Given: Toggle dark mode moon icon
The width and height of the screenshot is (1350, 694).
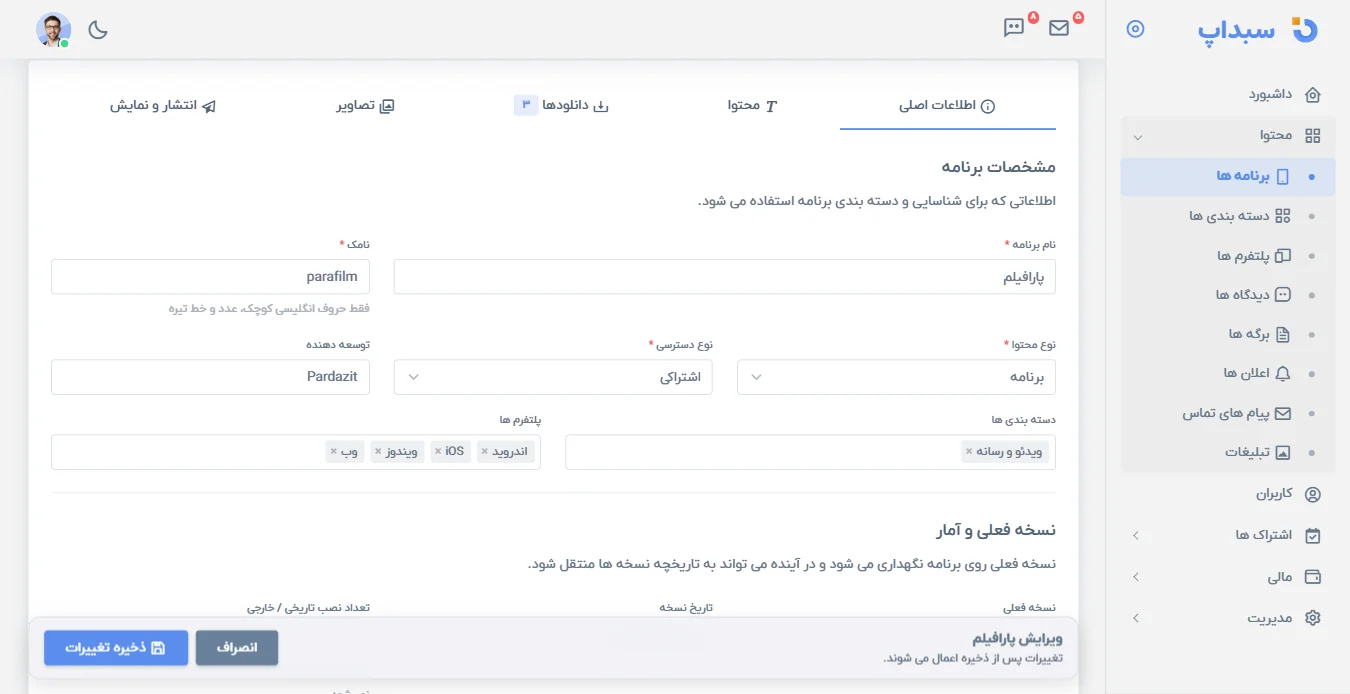Looking at the screenshot, I should pos(98,30).
